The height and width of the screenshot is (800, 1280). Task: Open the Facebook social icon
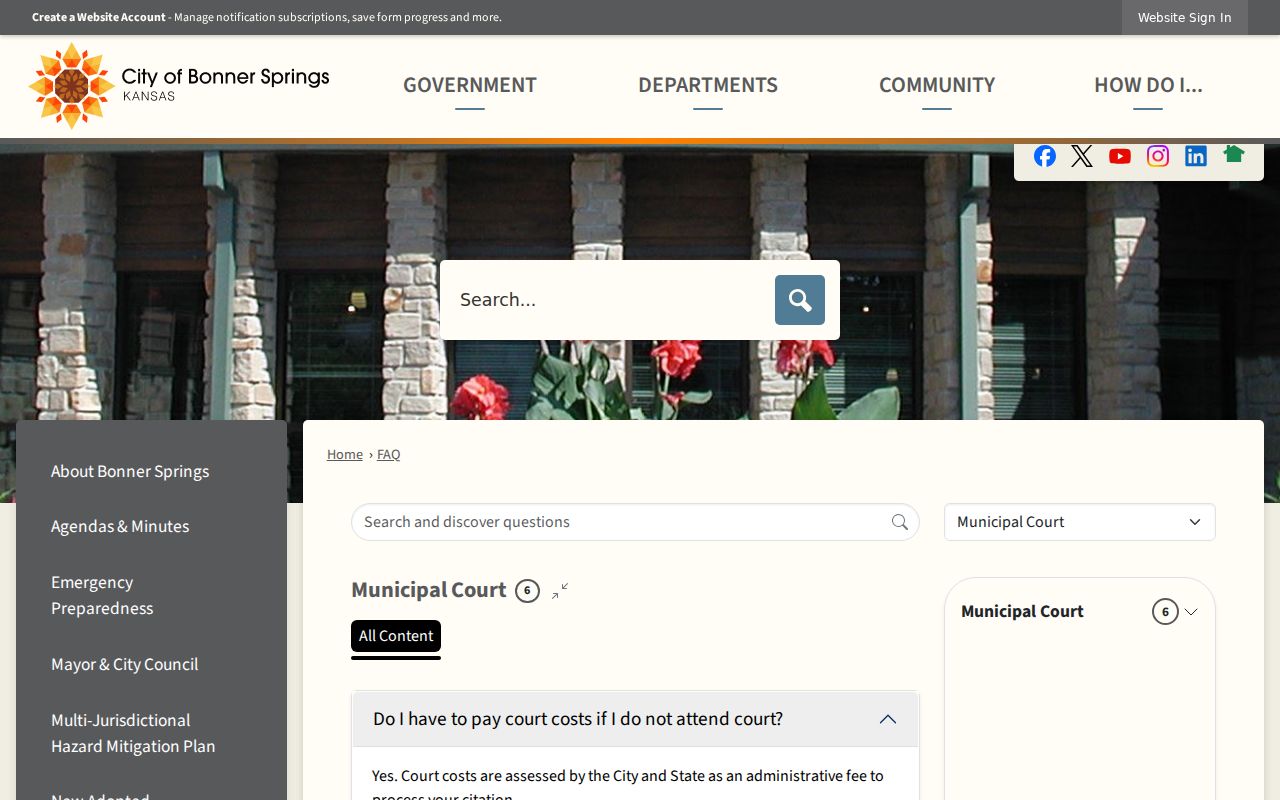click(1045, 156)
